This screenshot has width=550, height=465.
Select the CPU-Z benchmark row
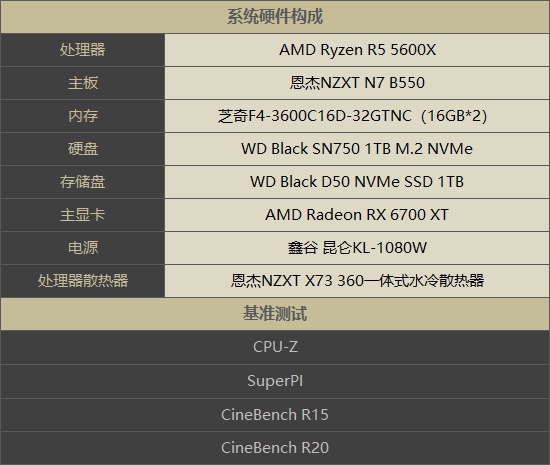click(275, 347)
